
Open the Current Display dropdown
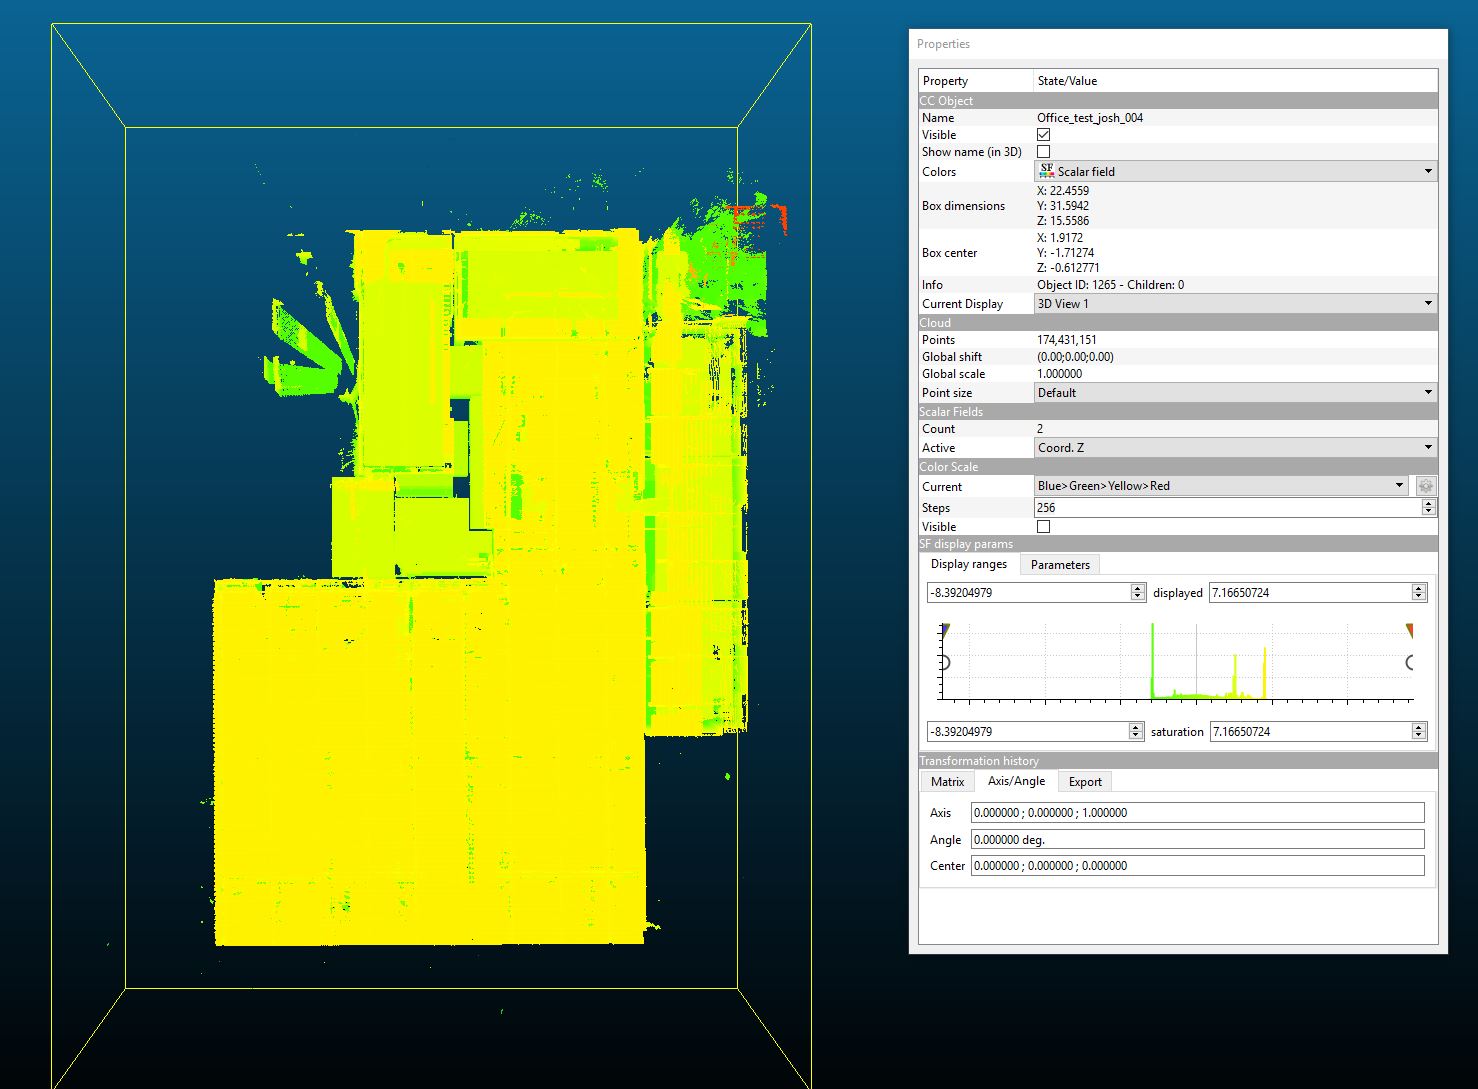[x=1234, y=304]
